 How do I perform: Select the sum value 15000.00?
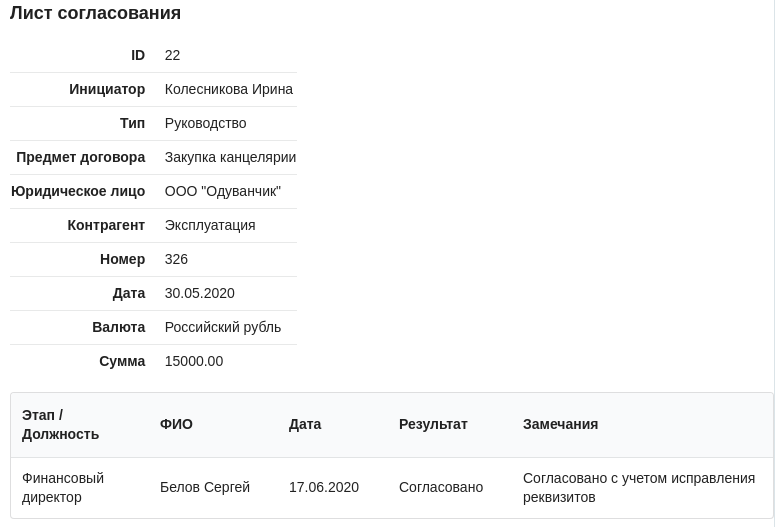pyautogui.click(x=194, y=361)
